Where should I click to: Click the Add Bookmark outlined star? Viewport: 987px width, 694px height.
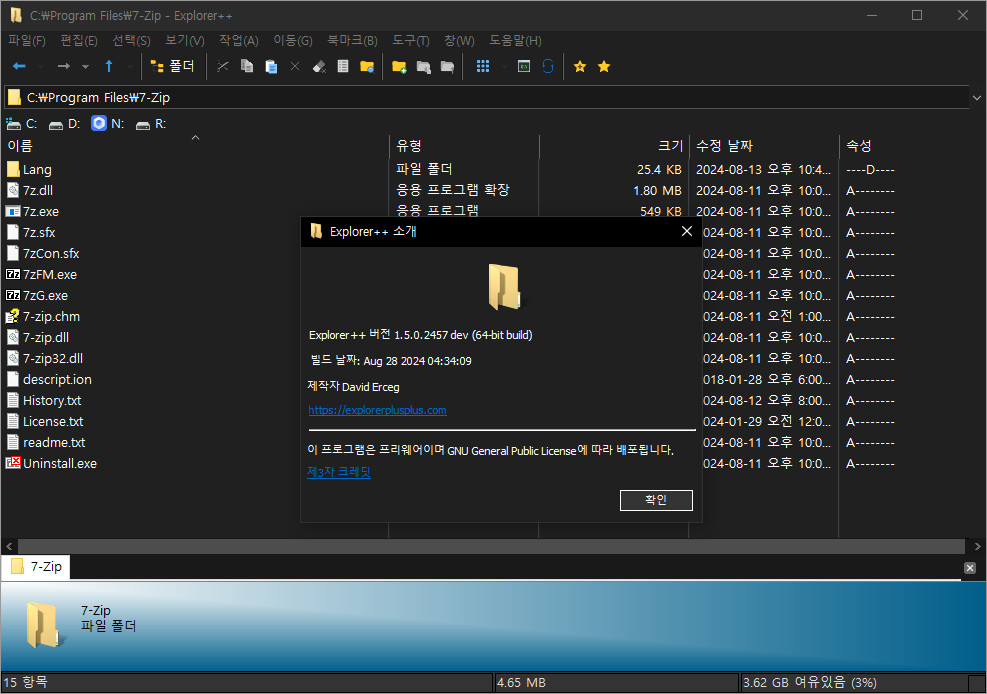click(x=580, y=66)
